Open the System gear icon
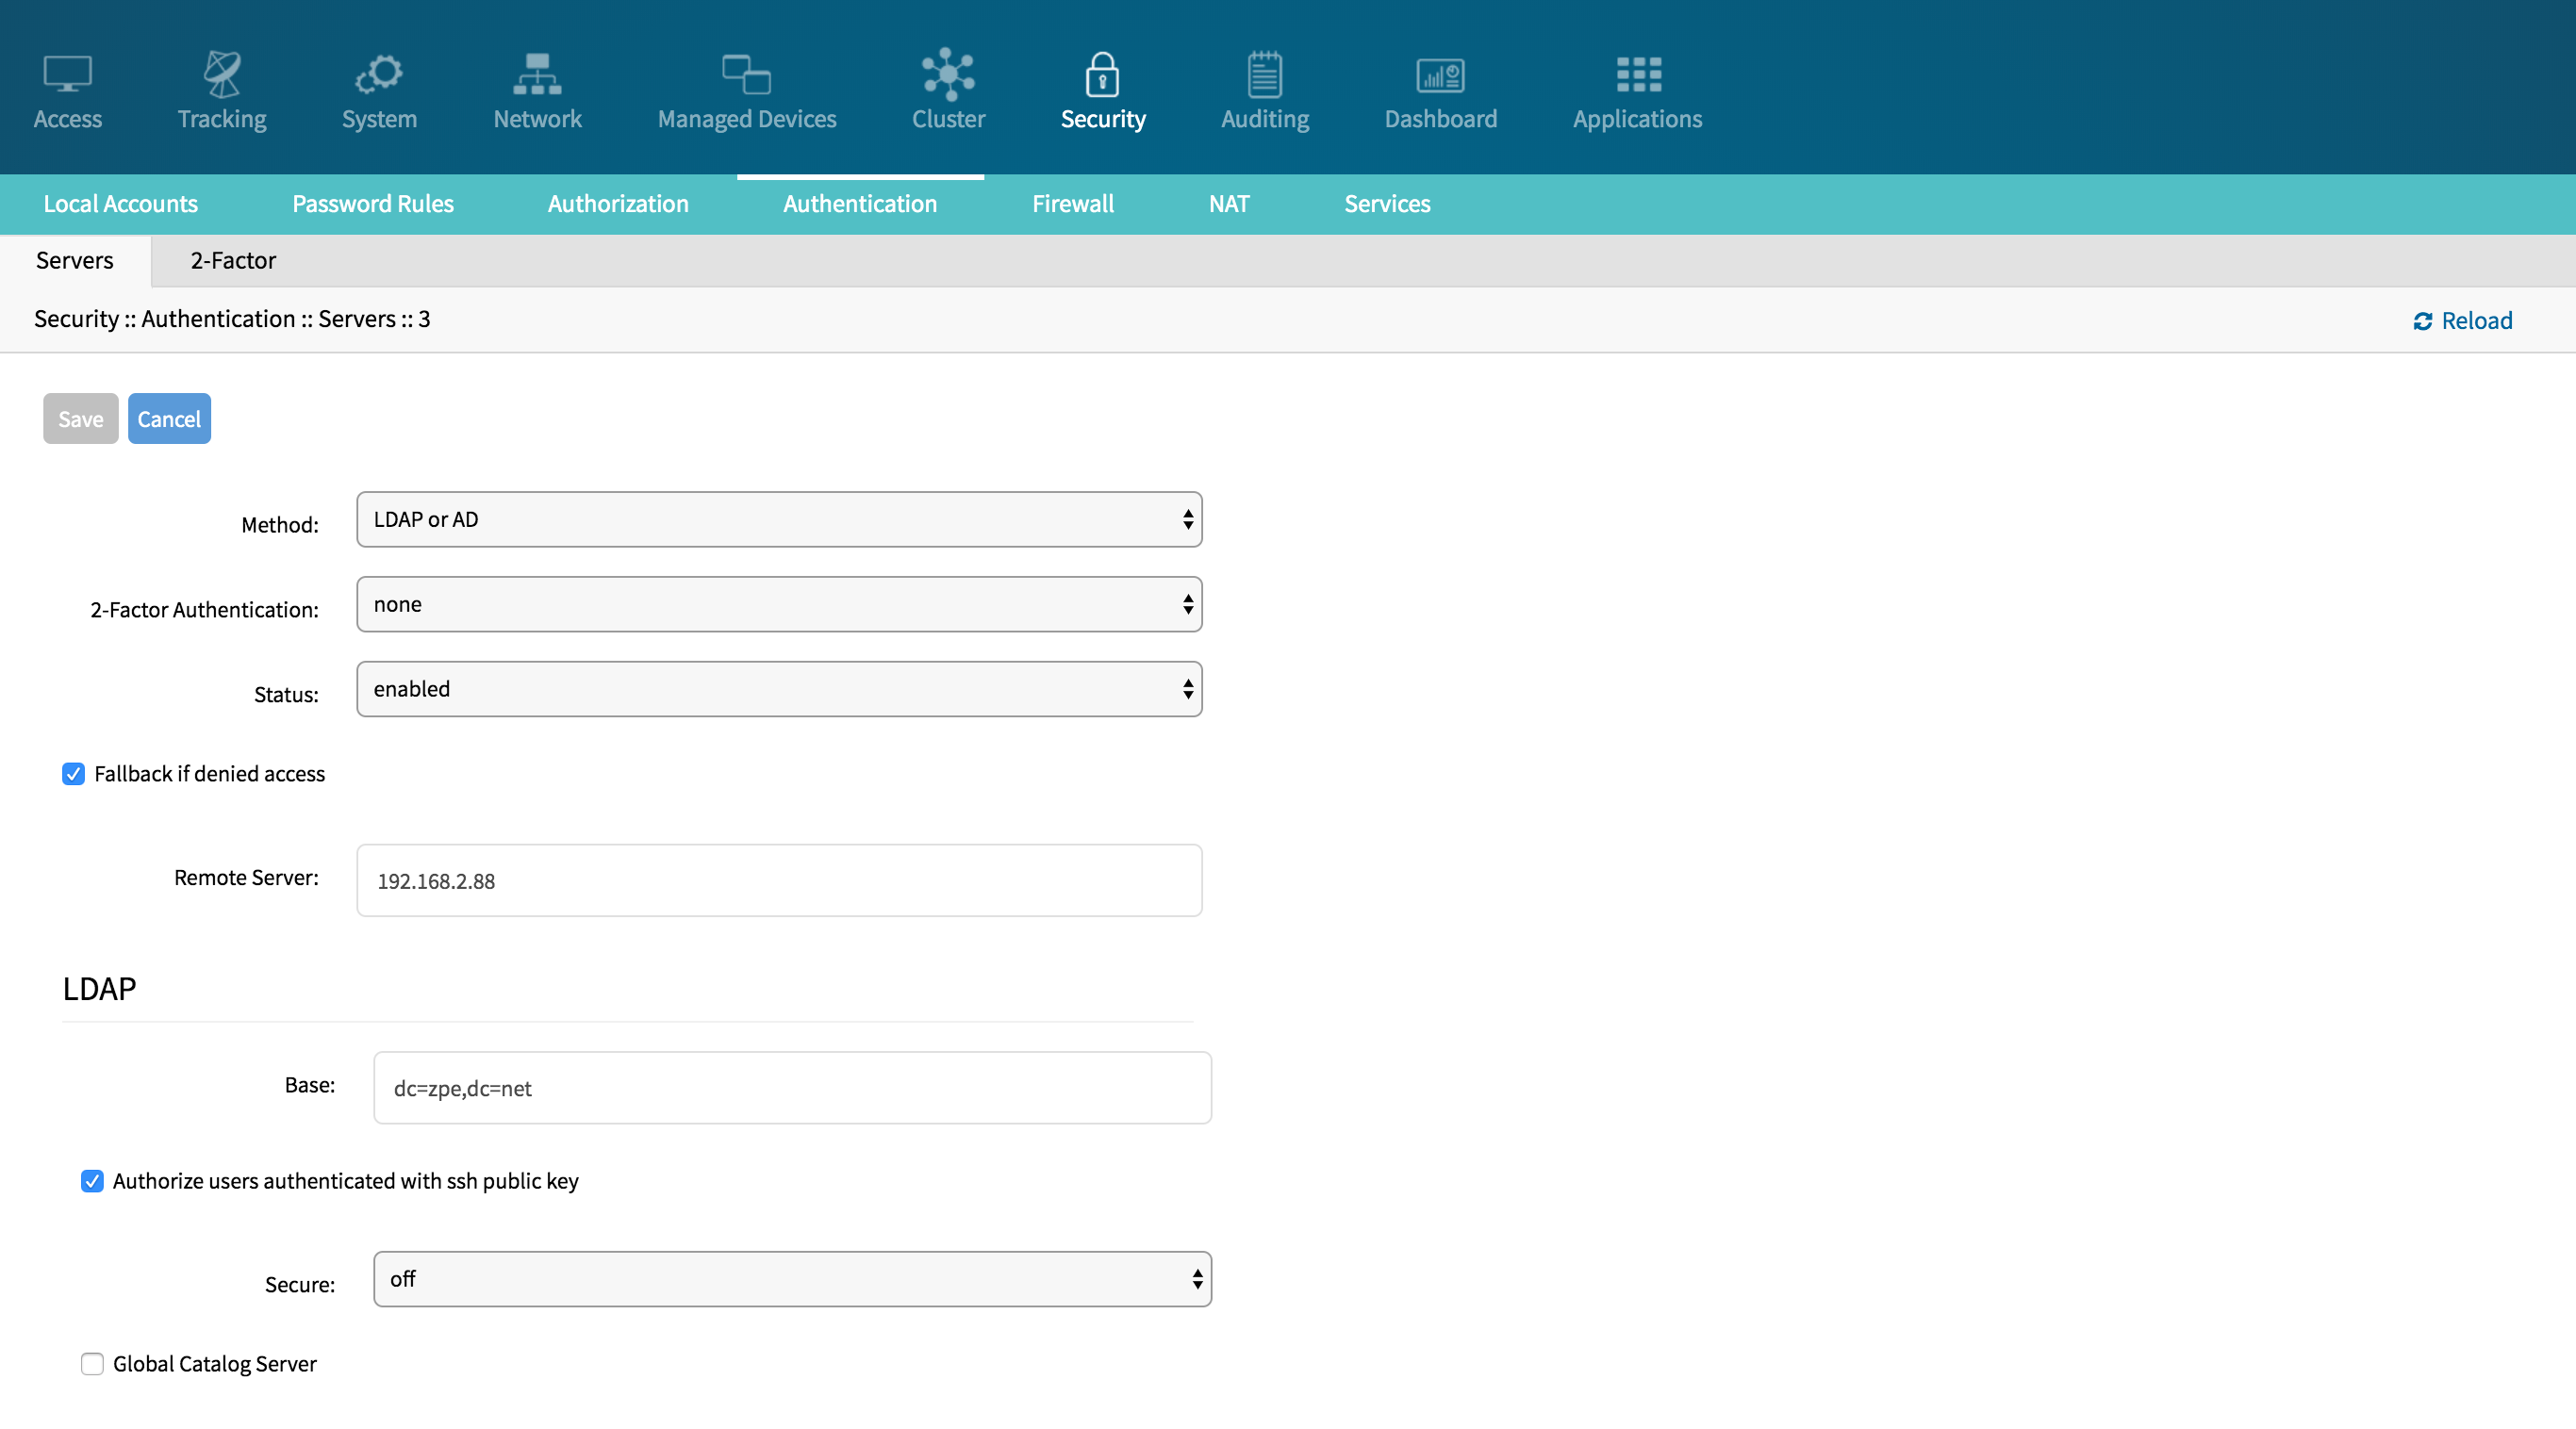Screen dimensions: 2576x1429 379,74
